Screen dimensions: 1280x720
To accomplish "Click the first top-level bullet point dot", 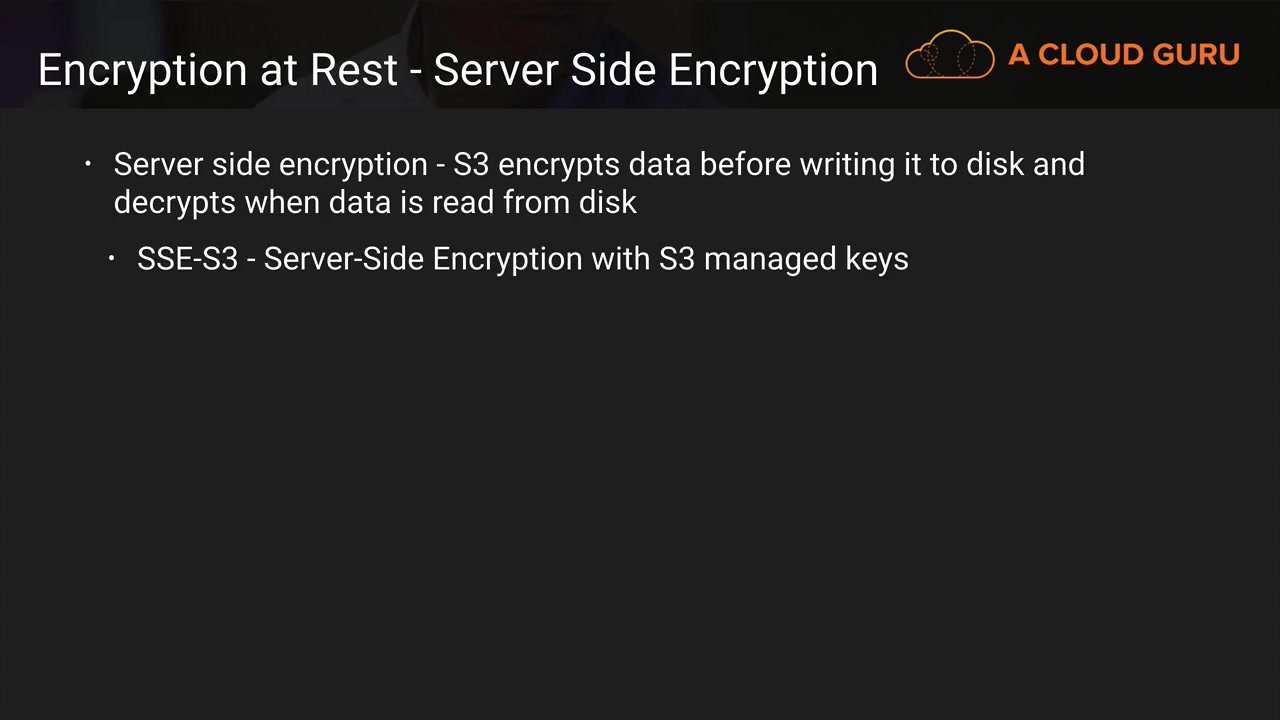I will (88, 164).
